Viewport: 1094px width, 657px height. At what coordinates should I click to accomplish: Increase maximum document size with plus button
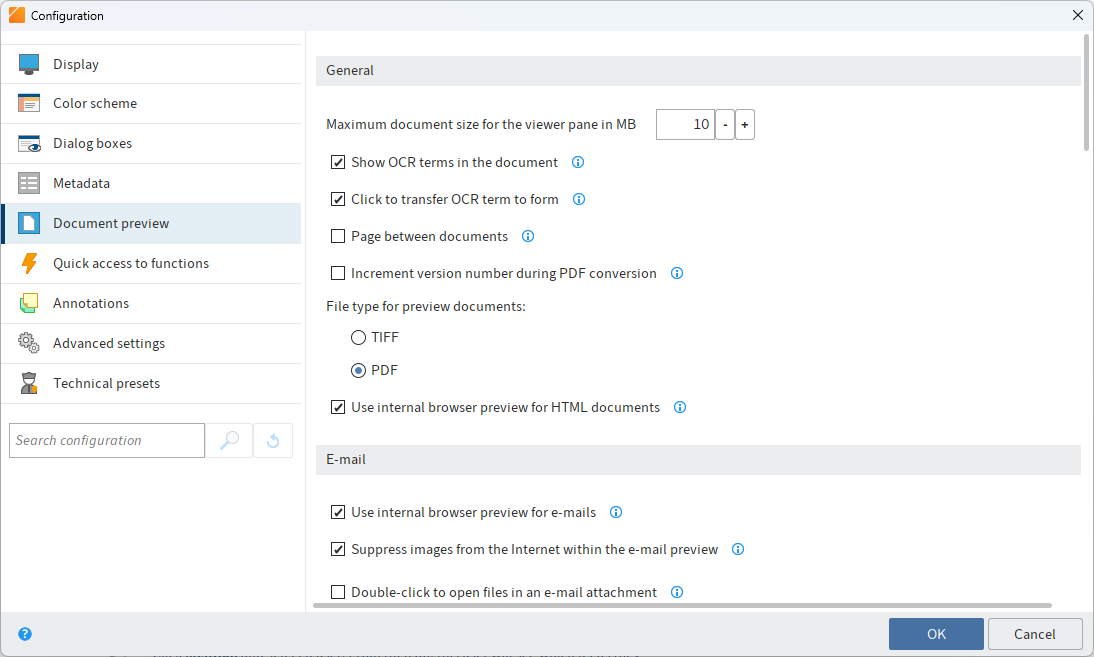click(x=744, y=124)
